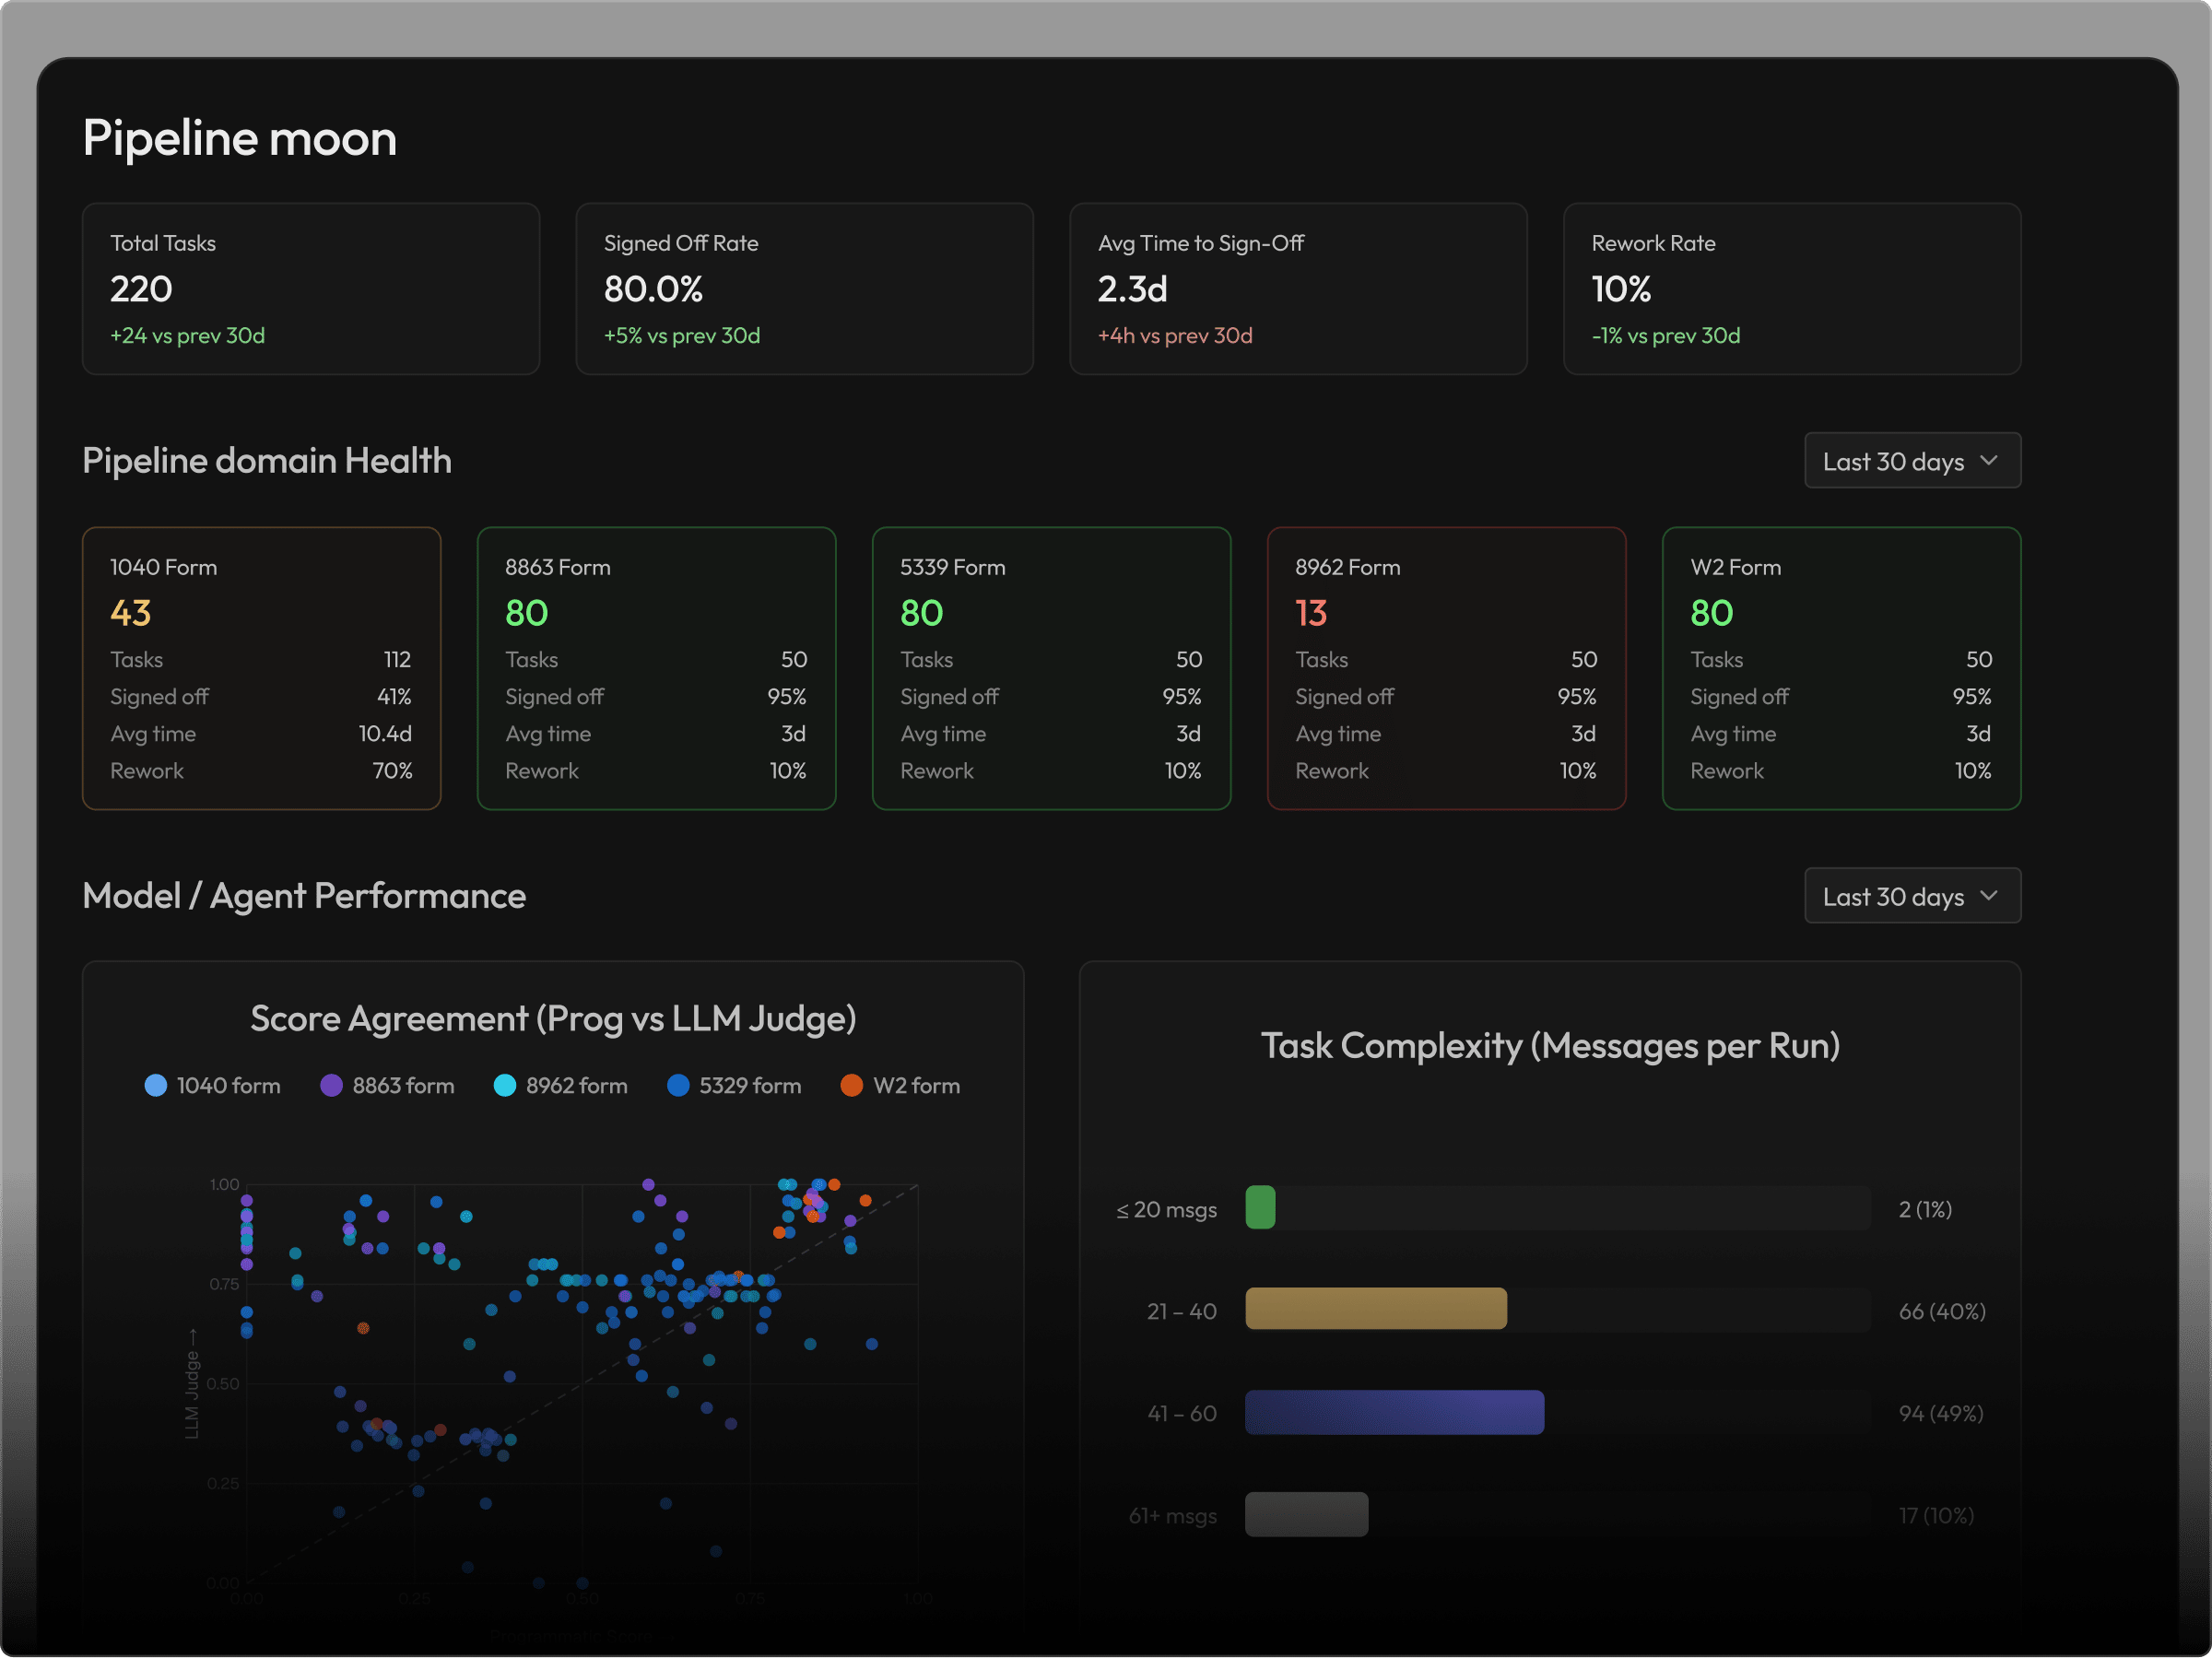Toggle the 8962 form legend dot

(505, 1086)
